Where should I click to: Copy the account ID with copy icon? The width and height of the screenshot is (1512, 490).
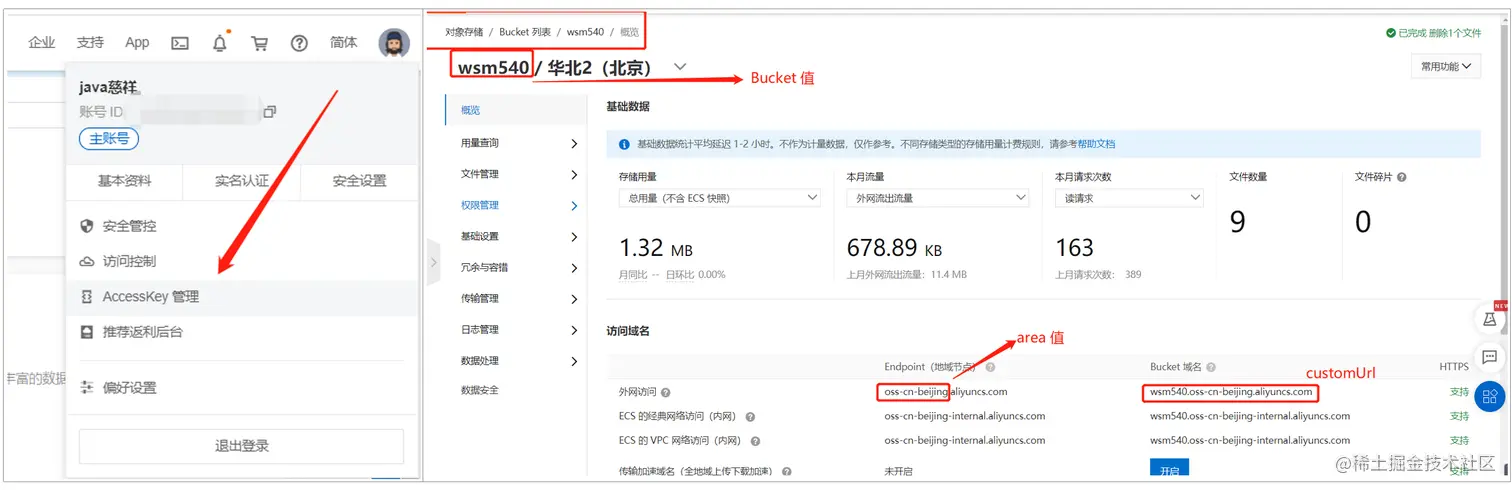click(x=270, y=112)
